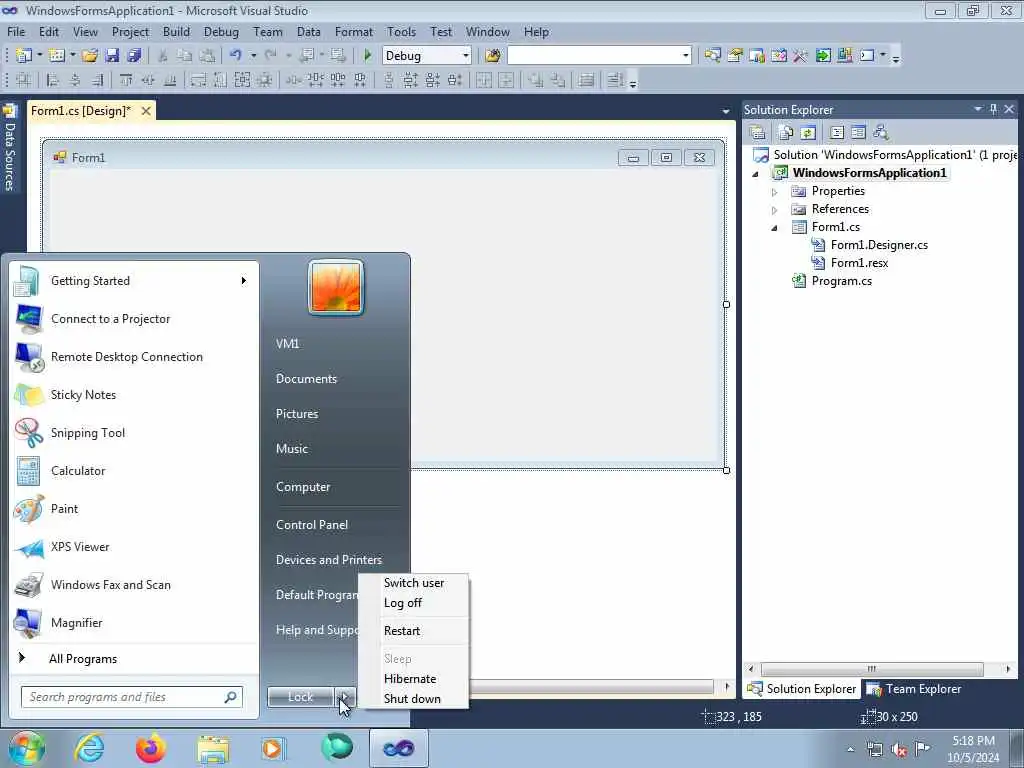Click the Lock button in Start menu
The width and height of the screenshot is (1024, 768).
(x=300, y=697)
